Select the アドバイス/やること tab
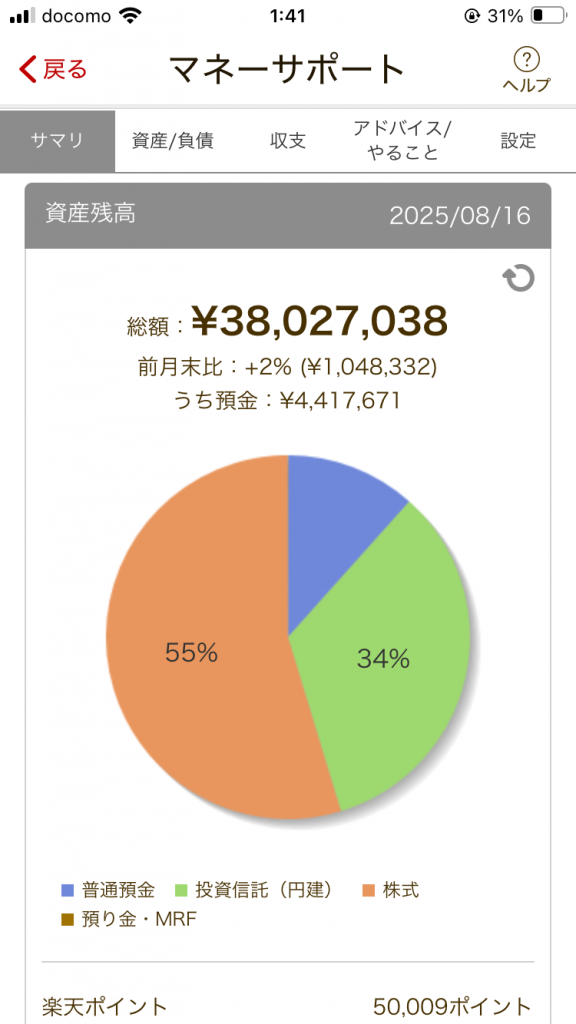Screen dimensions: 576x1024 [x=403, y=141]
